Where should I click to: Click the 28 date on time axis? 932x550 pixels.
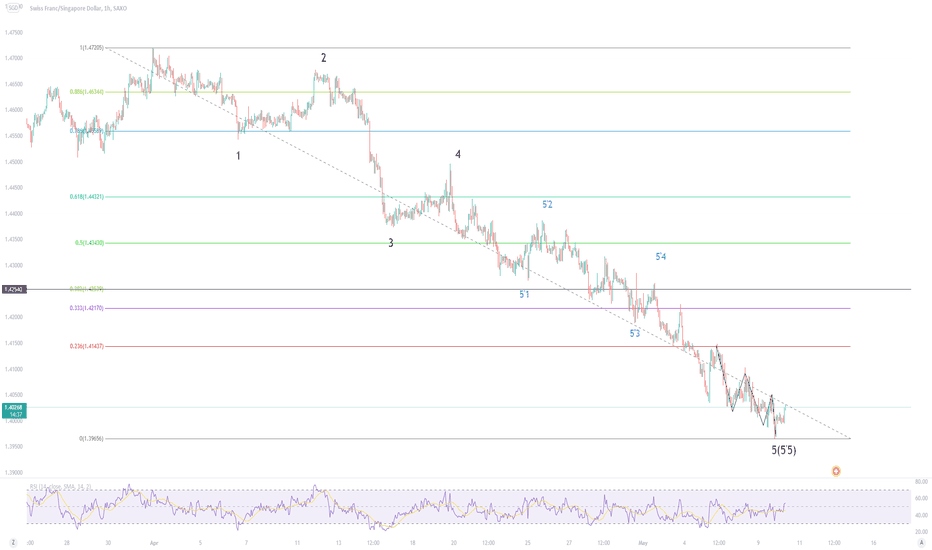[67, 543]
